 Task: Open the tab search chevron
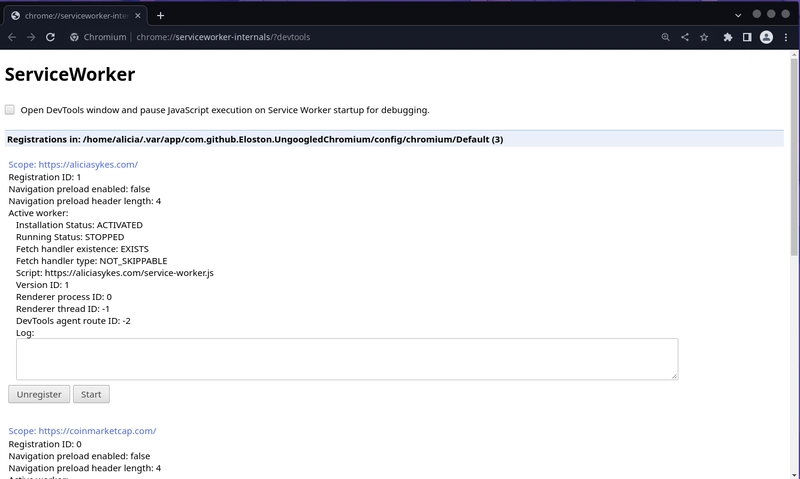click(x=738, y=15)
